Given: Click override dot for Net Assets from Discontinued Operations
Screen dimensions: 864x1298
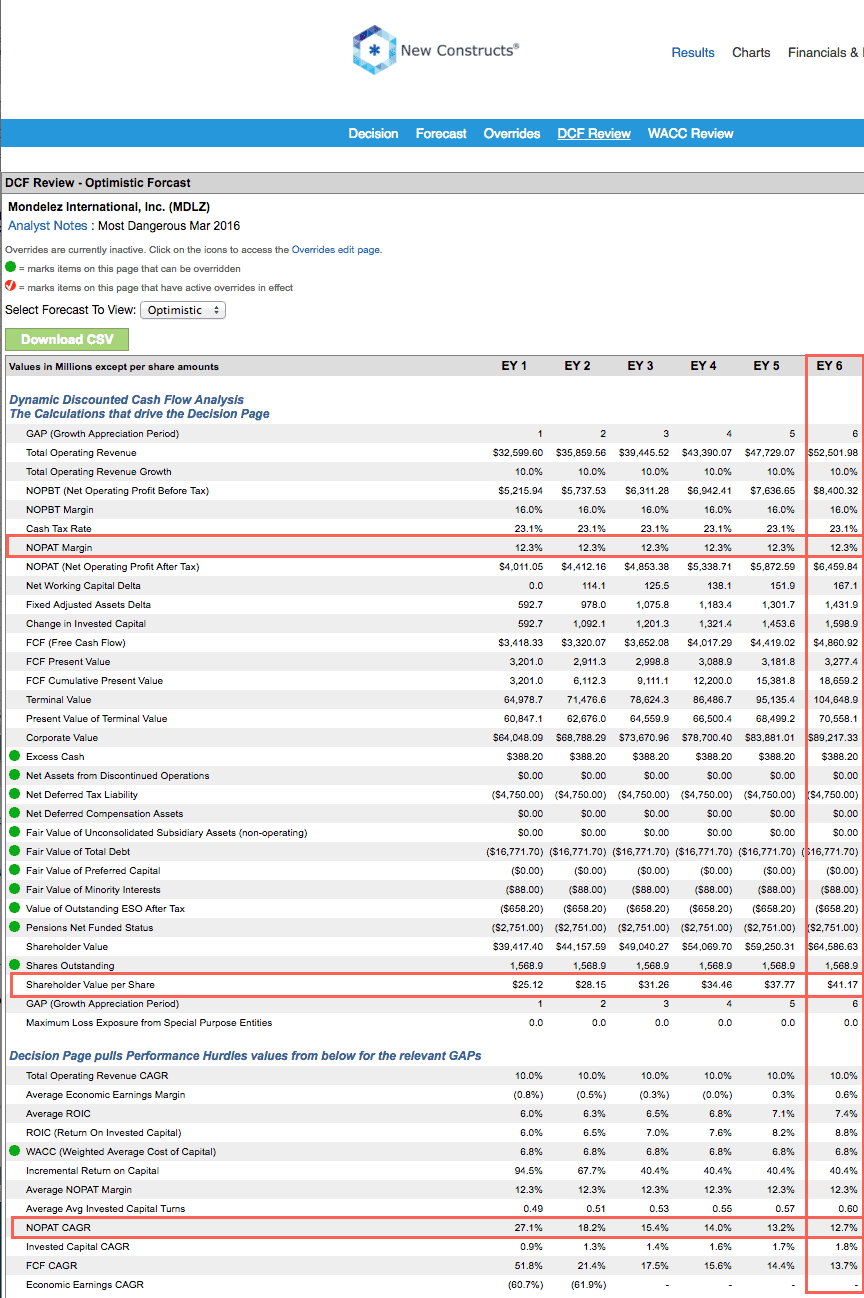Looking at the screenshot, I should [14, 775].
